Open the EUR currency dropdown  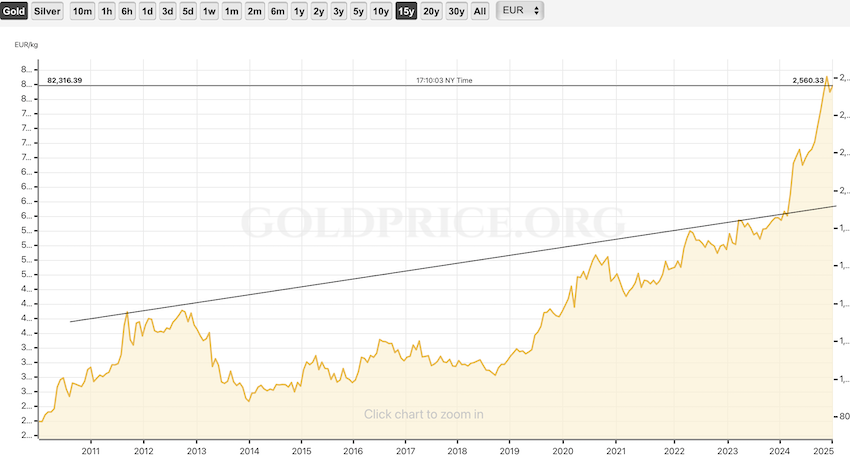point(520,10)
